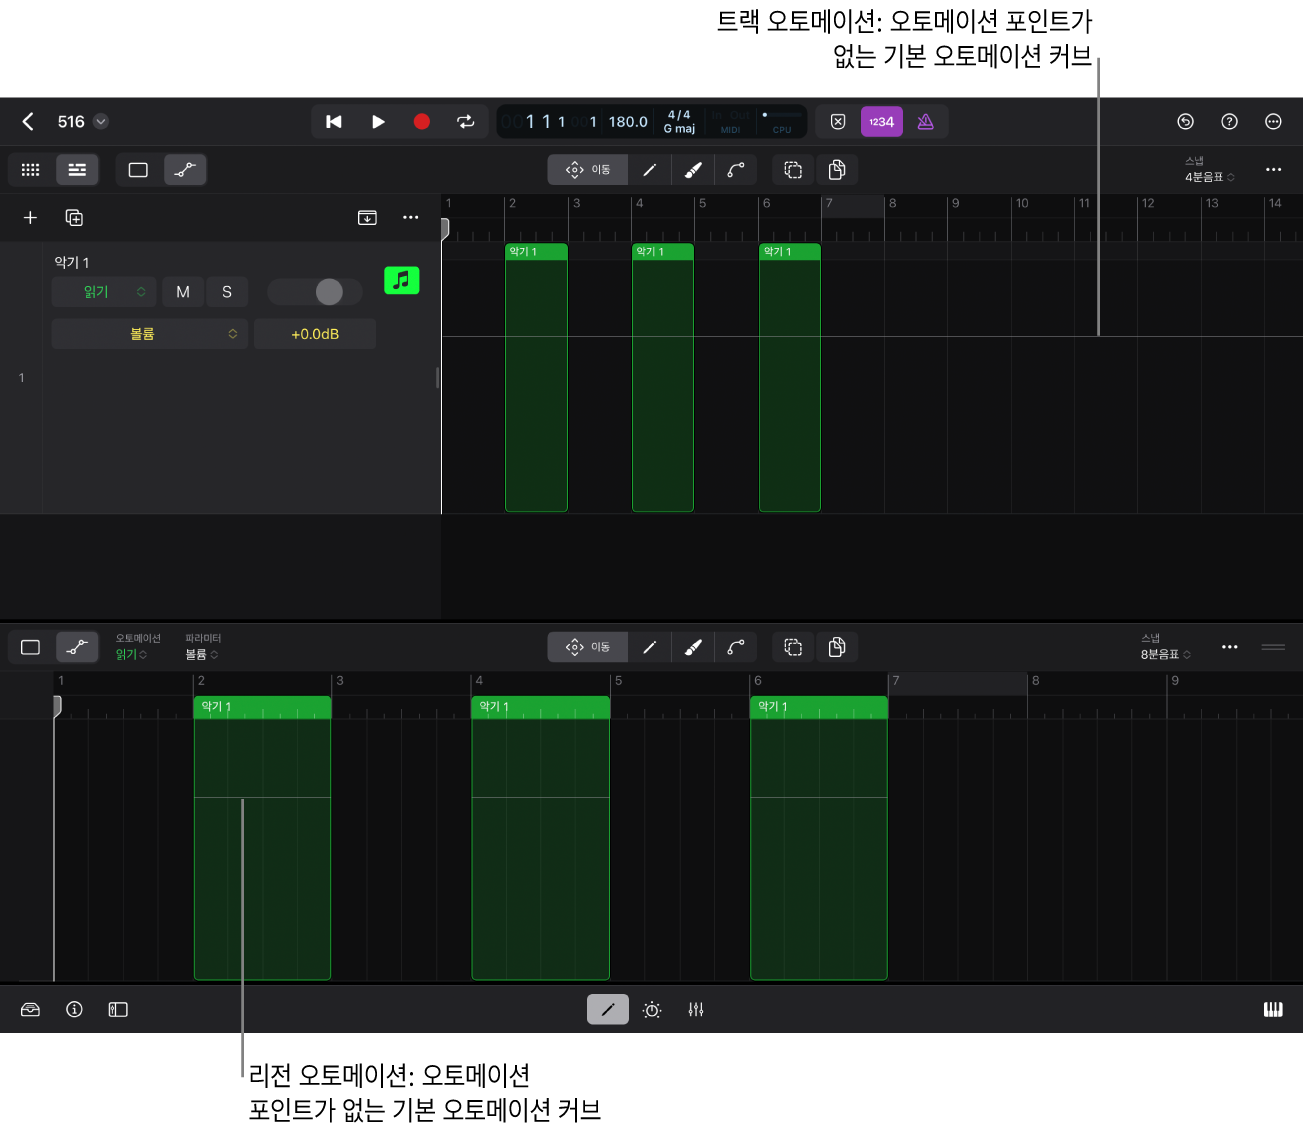Click the copy icon in editor toolbar
This screenshot has width=1303, height=1131.
click(x=837, y=647)
